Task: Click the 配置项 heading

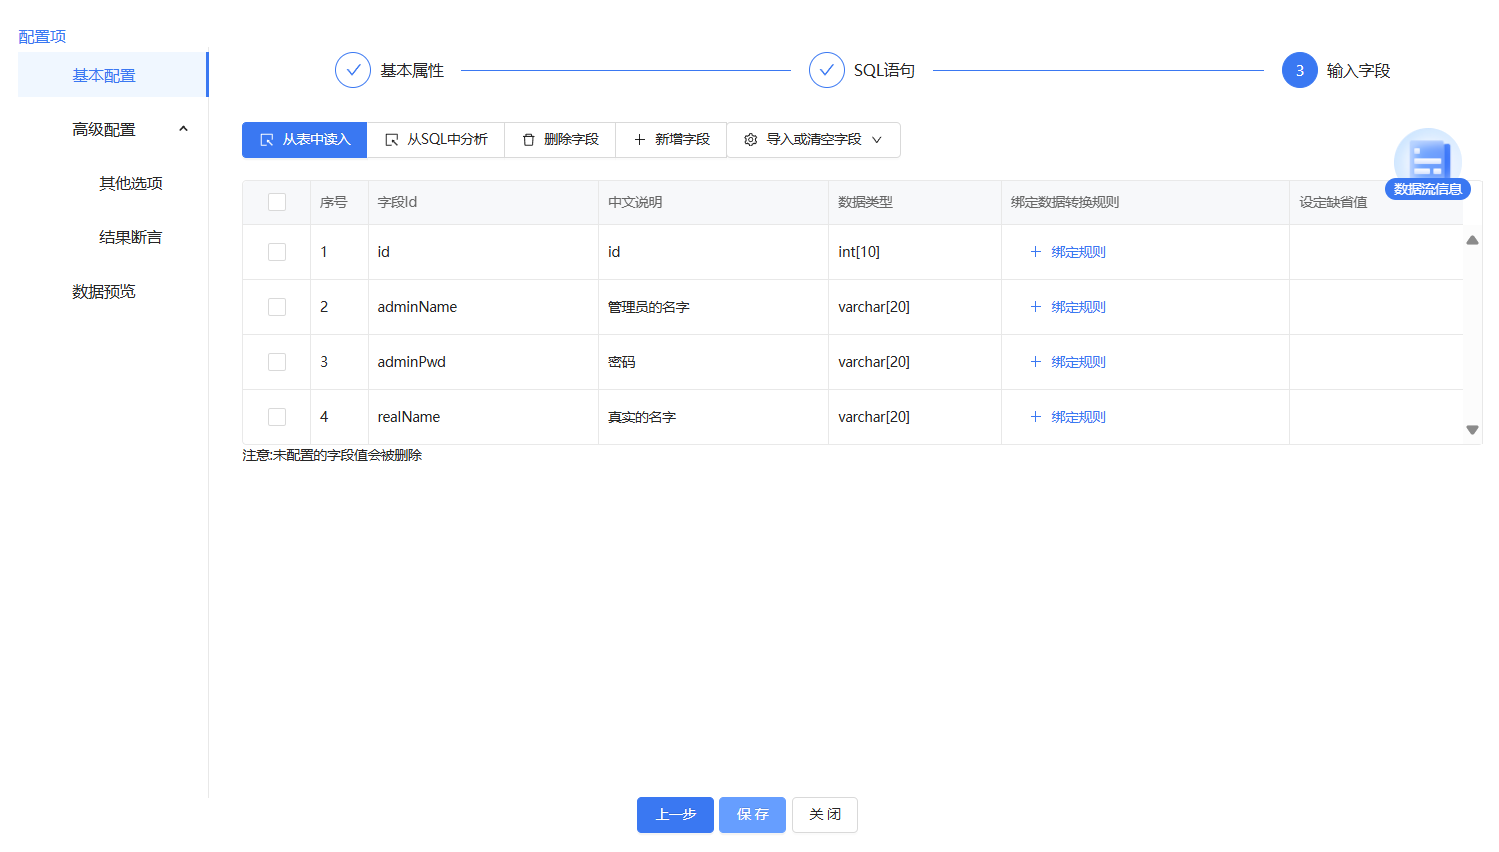Action: pos(42,36)
